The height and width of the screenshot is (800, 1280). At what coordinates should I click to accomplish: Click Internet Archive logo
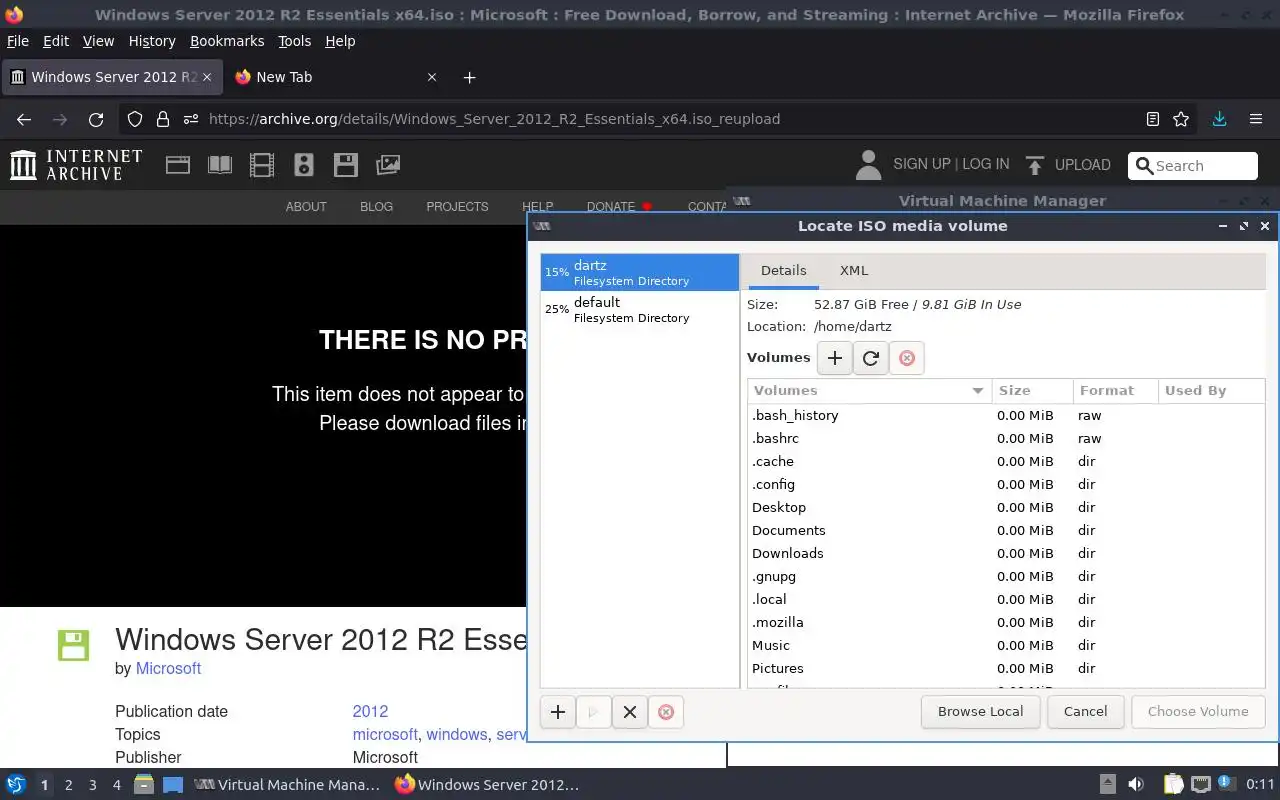tap(76, 165)
